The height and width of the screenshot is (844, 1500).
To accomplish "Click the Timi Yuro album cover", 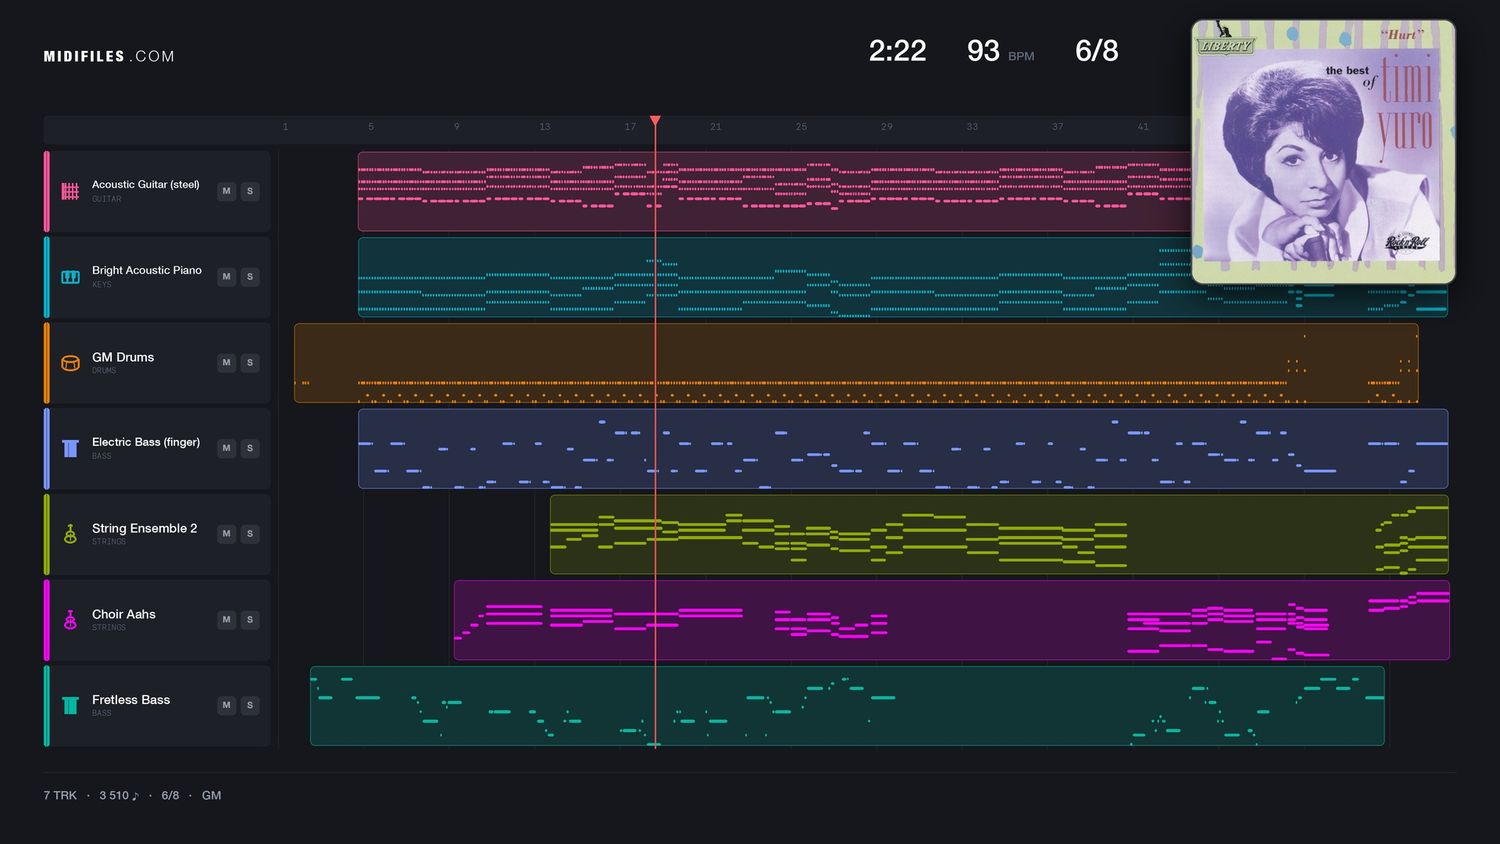I will click(x=1323, y=152).
